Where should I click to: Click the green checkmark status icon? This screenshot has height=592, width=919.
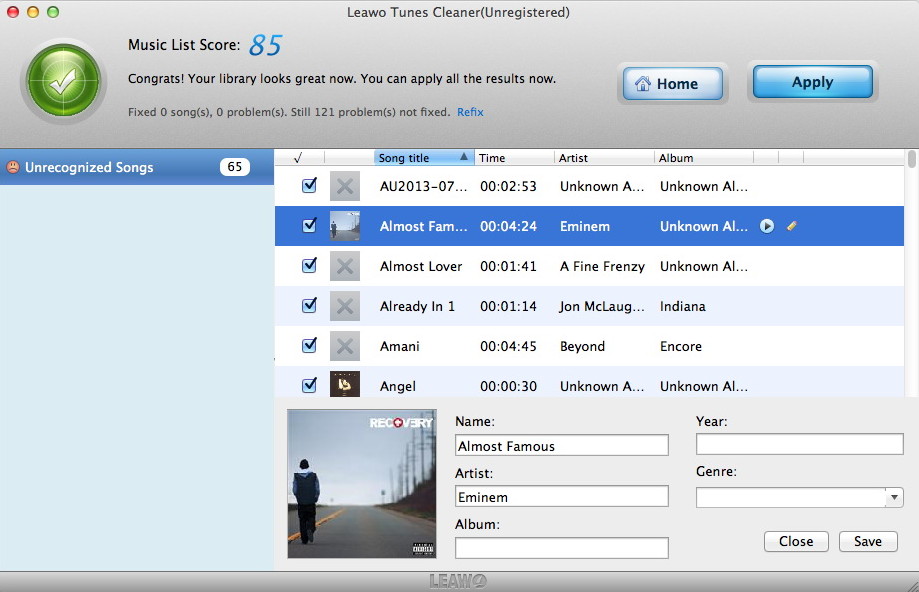click(63, 80)
